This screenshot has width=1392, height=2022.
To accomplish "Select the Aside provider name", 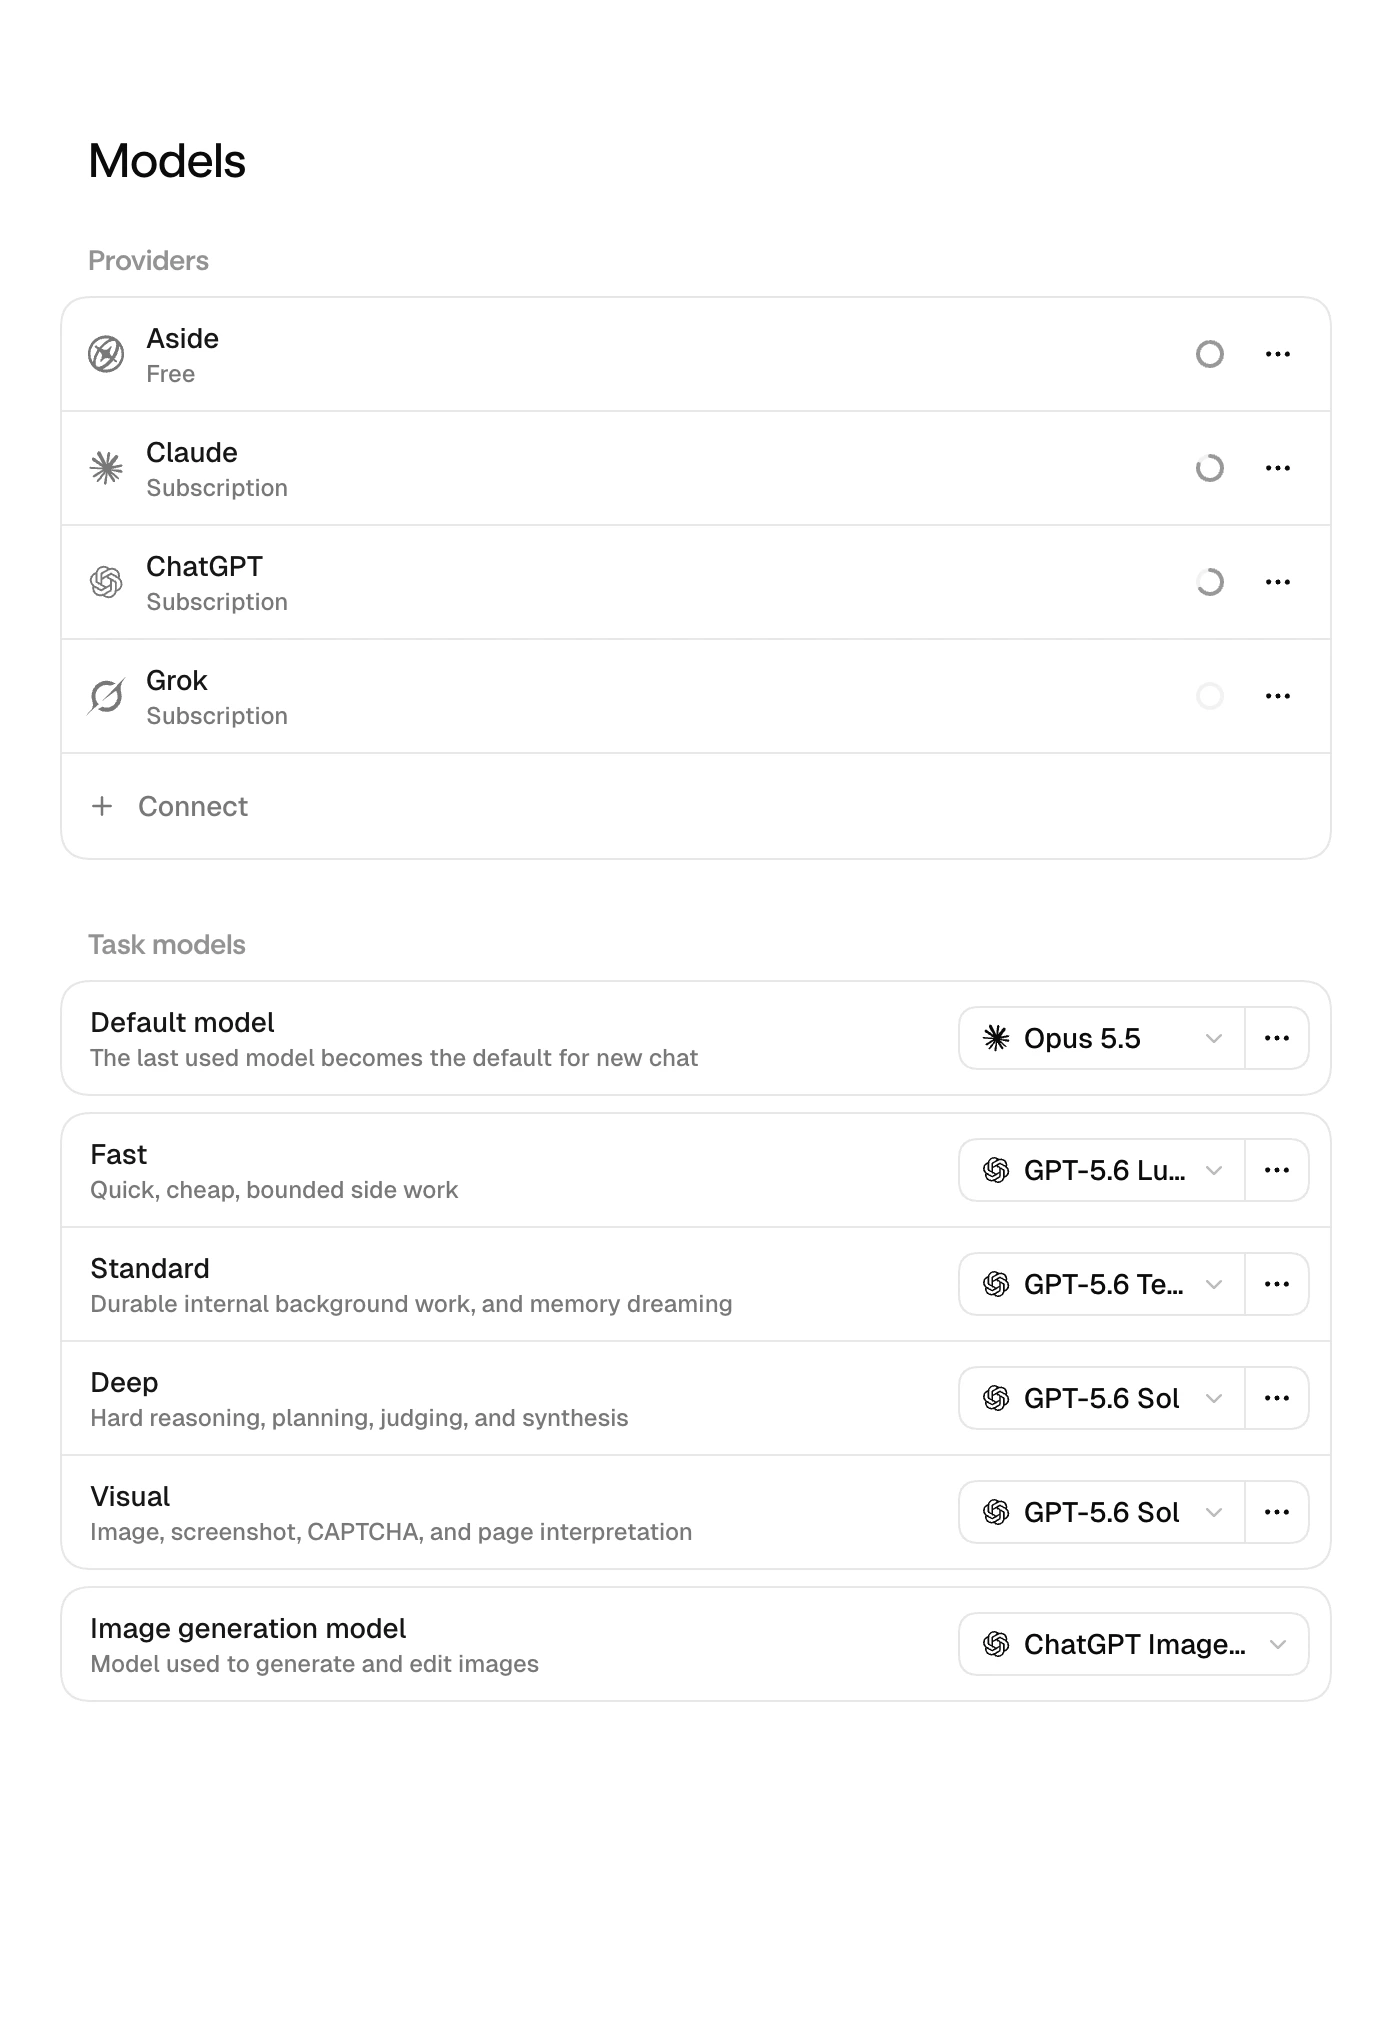I will (182, 338).
